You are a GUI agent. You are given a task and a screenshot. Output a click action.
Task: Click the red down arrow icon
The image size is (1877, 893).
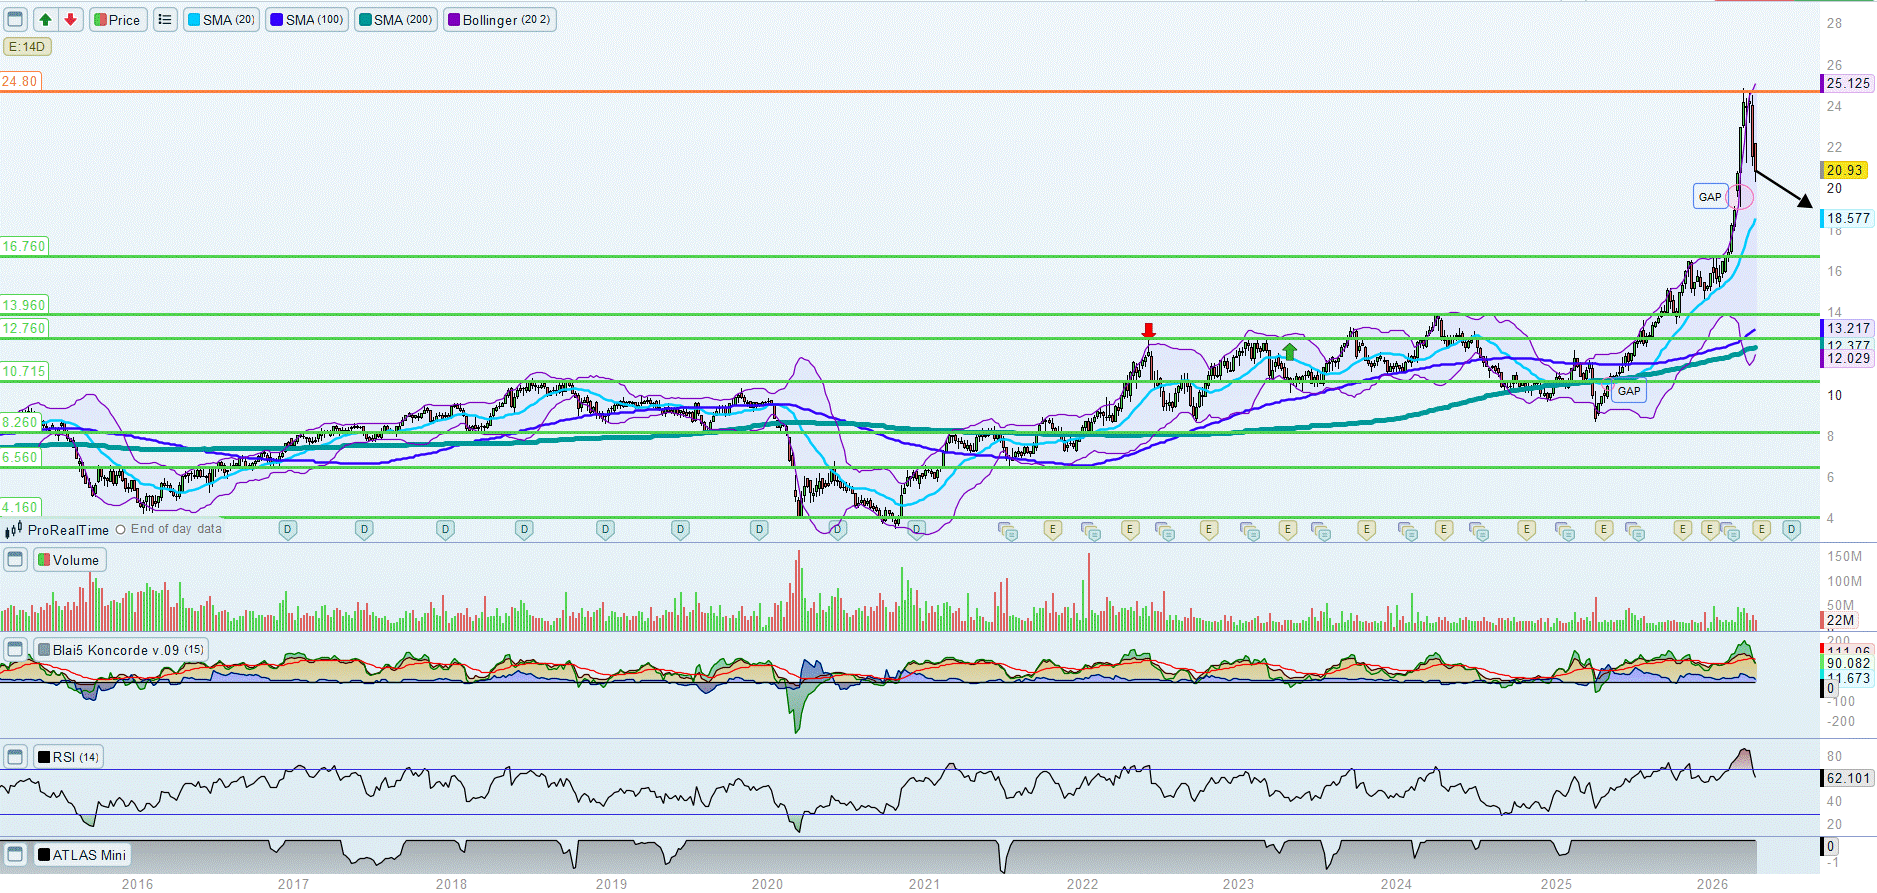click(x=70, y=20)
